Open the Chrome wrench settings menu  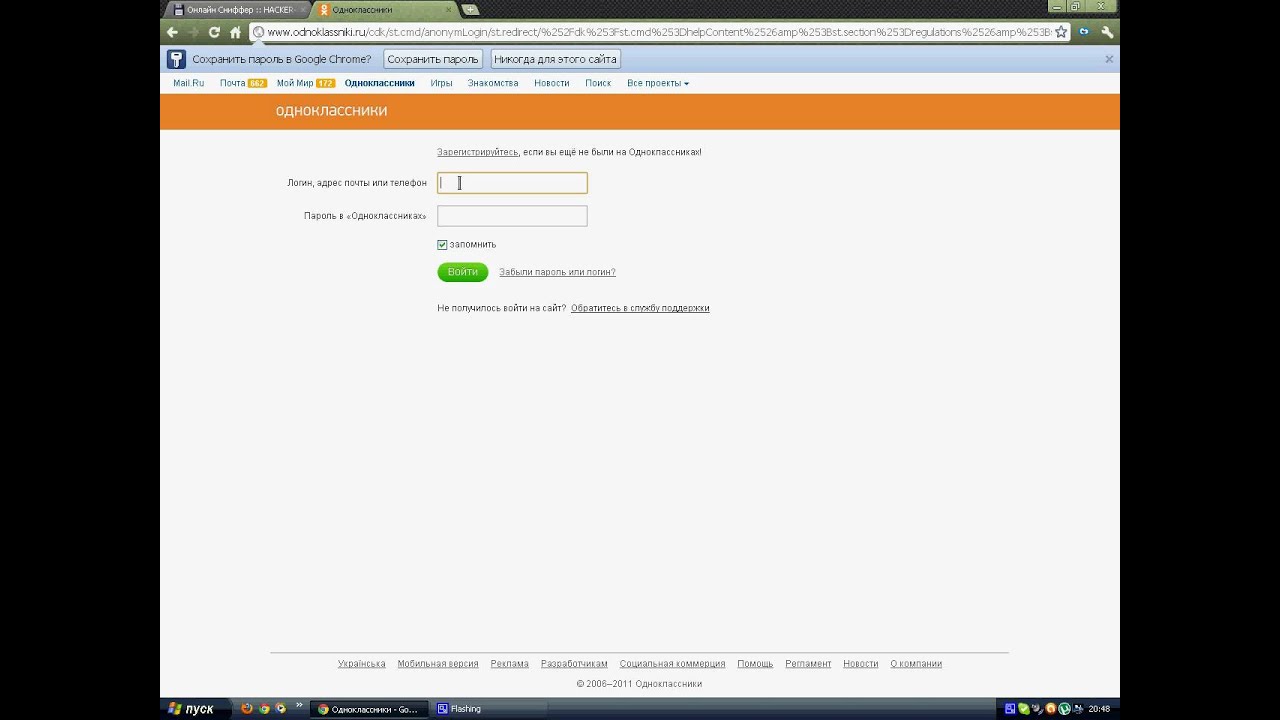(x=1107, y=32)
